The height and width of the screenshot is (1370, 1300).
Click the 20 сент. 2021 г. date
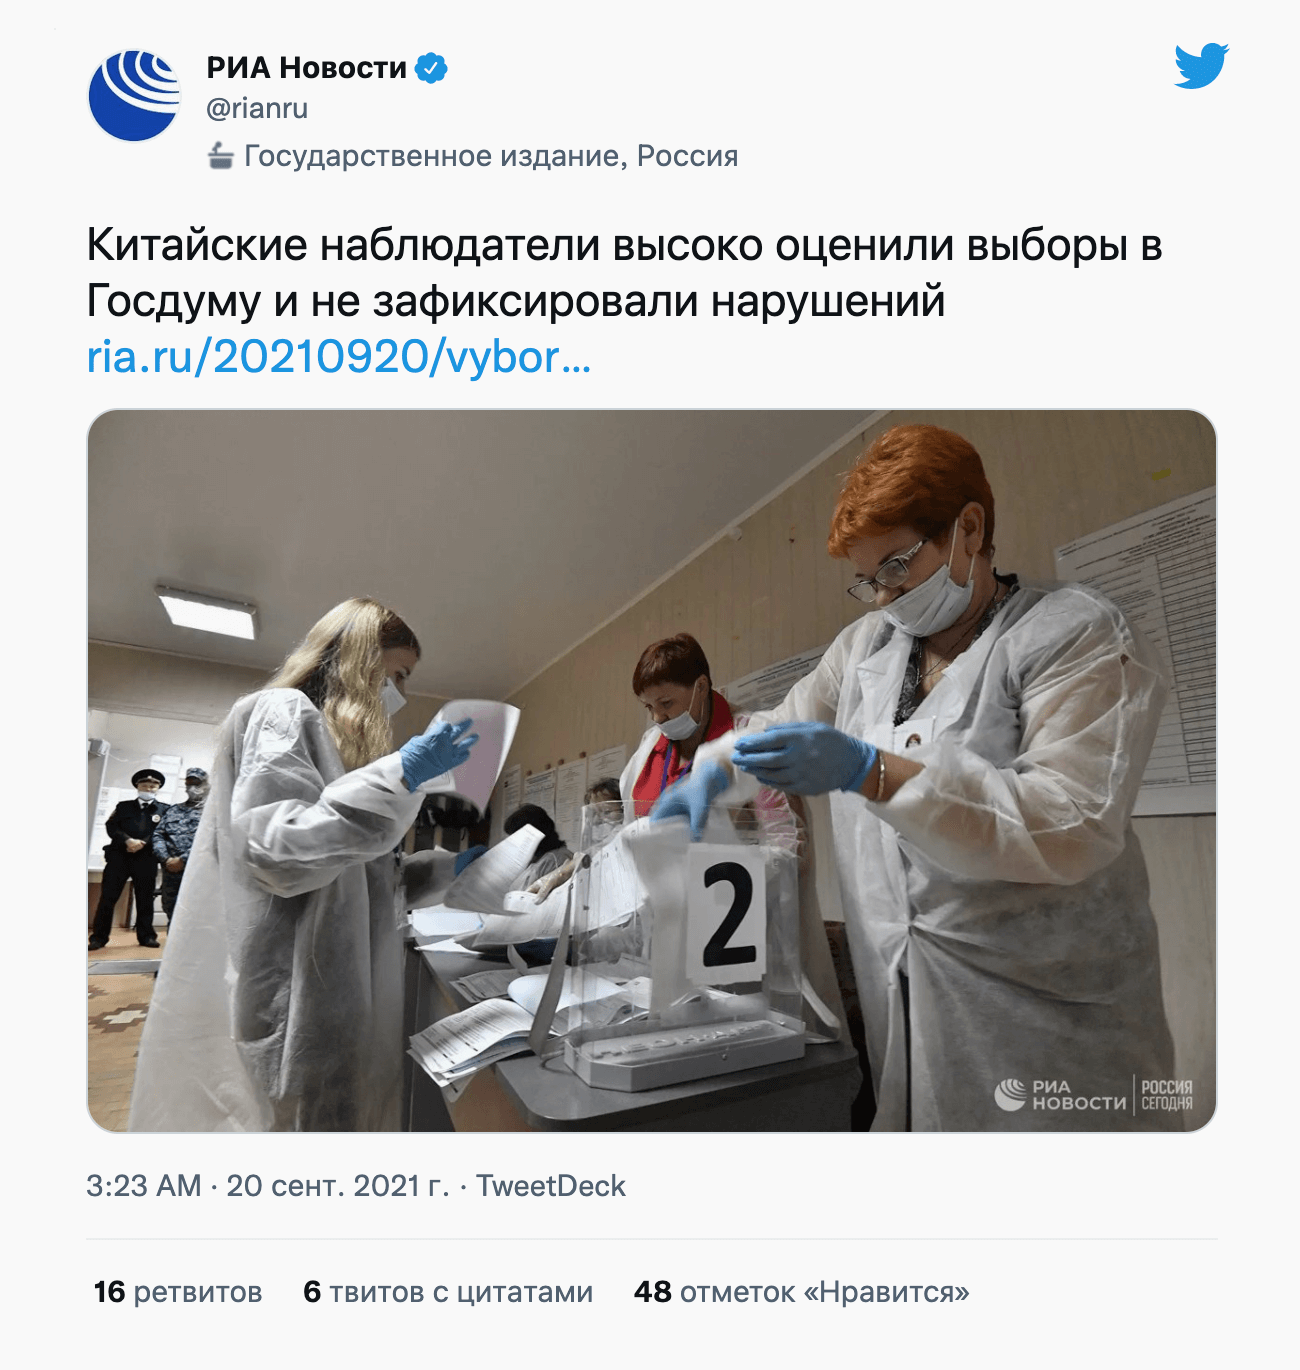coord(338,1186)
